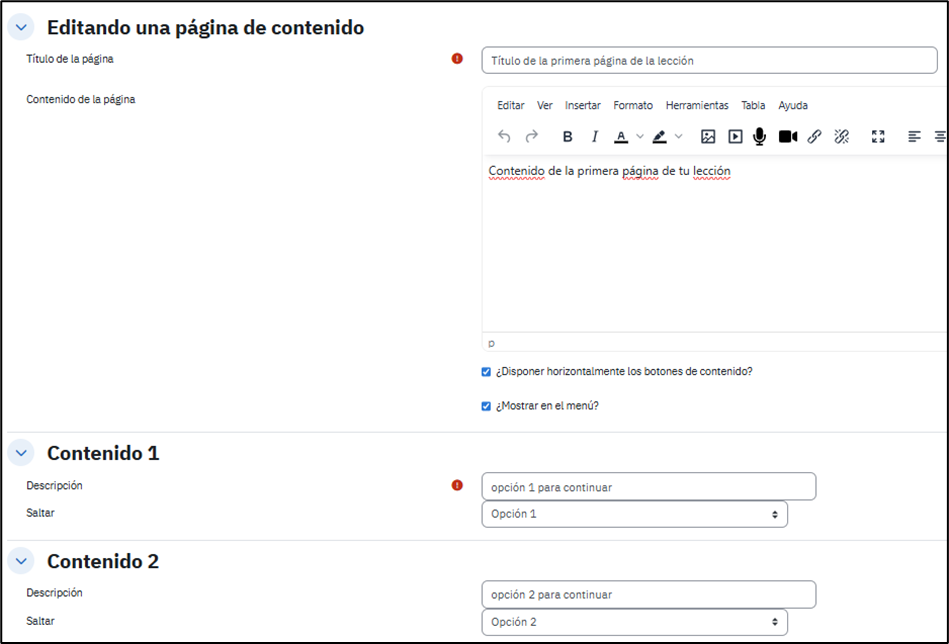
Task: Enter fullscreen mode in the editor
Action: (x=878, y=137)
